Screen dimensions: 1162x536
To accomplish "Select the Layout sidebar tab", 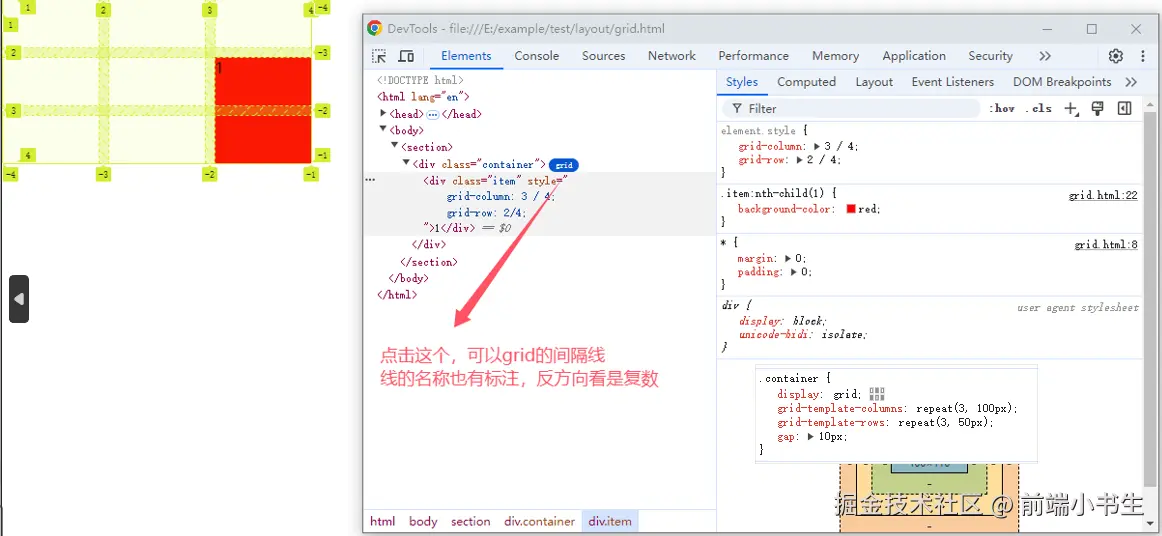I will tap(874, 82).
